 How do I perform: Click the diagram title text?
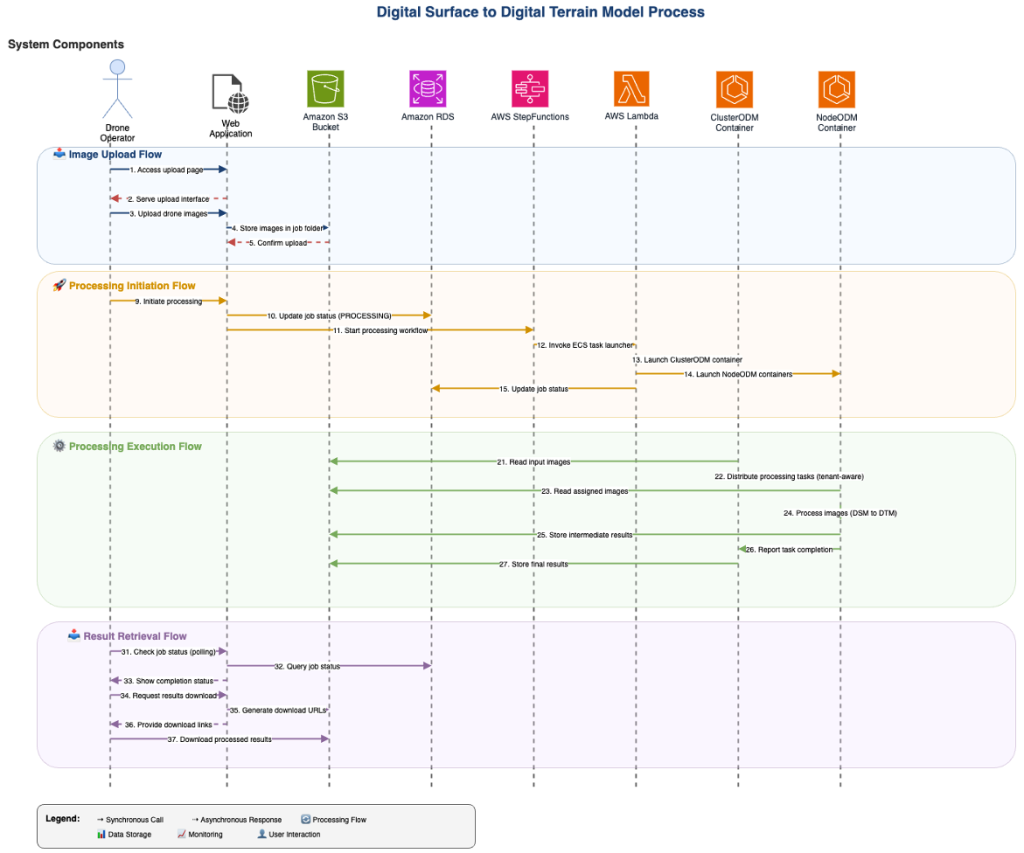[540, 12]
